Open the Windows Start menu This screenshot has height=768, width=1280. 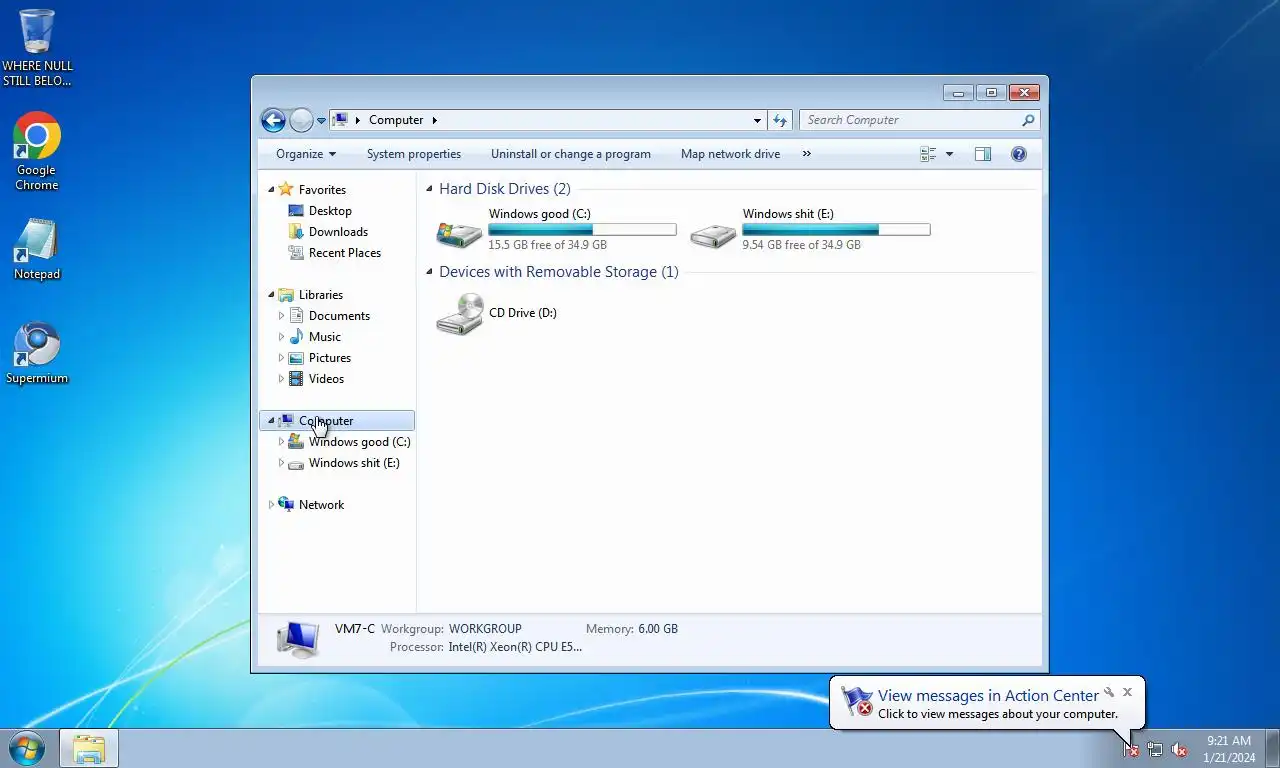27,748
